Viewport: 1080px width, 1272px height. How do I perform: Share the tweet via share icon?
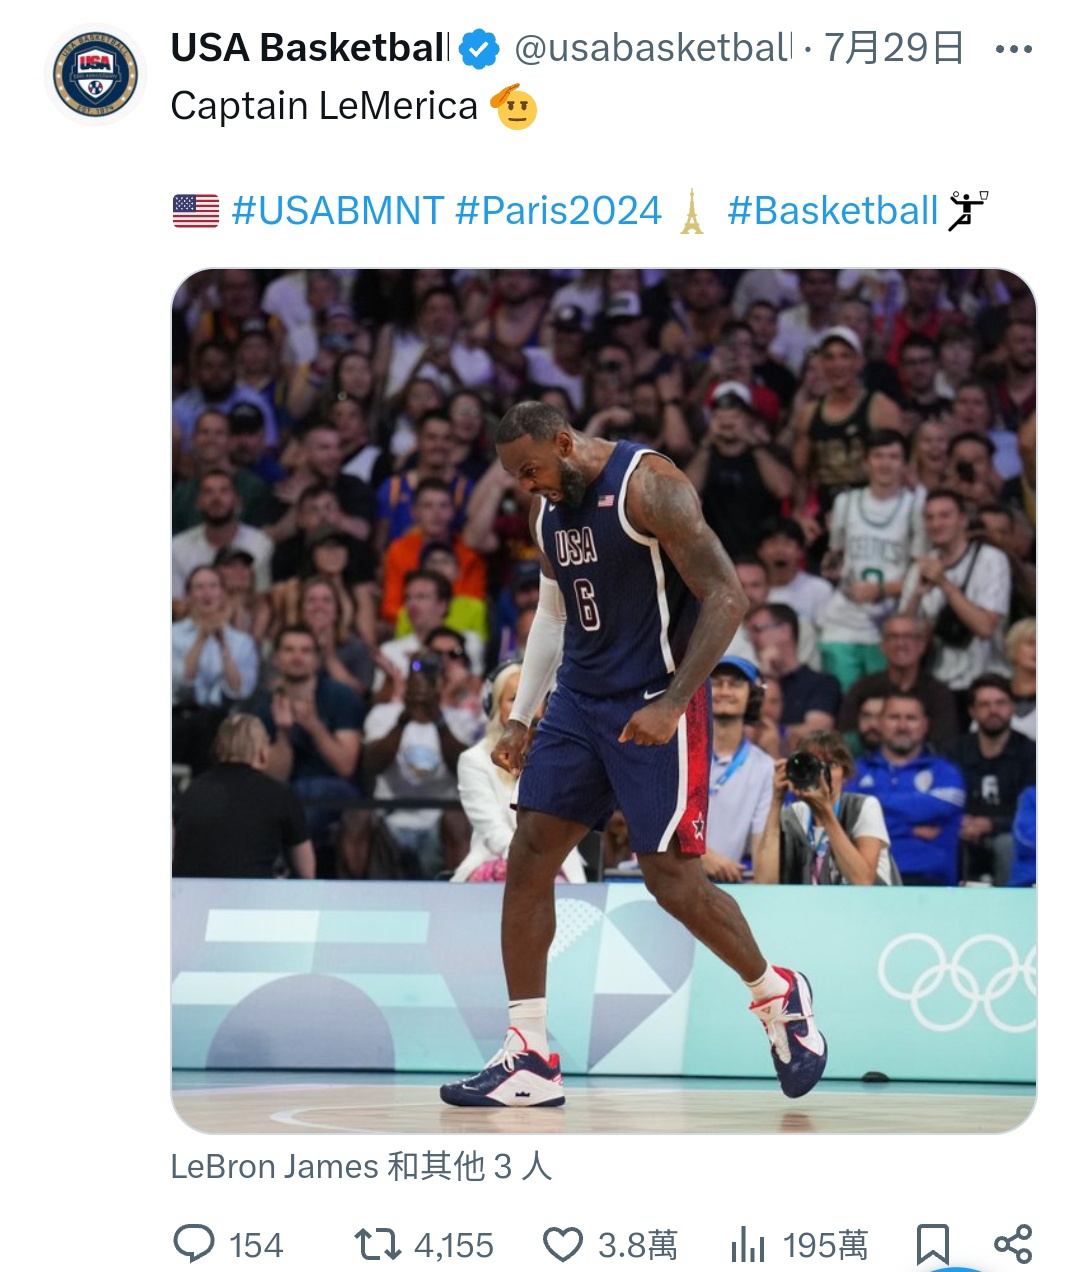pyautogui.click(x=1013, y=1244)
